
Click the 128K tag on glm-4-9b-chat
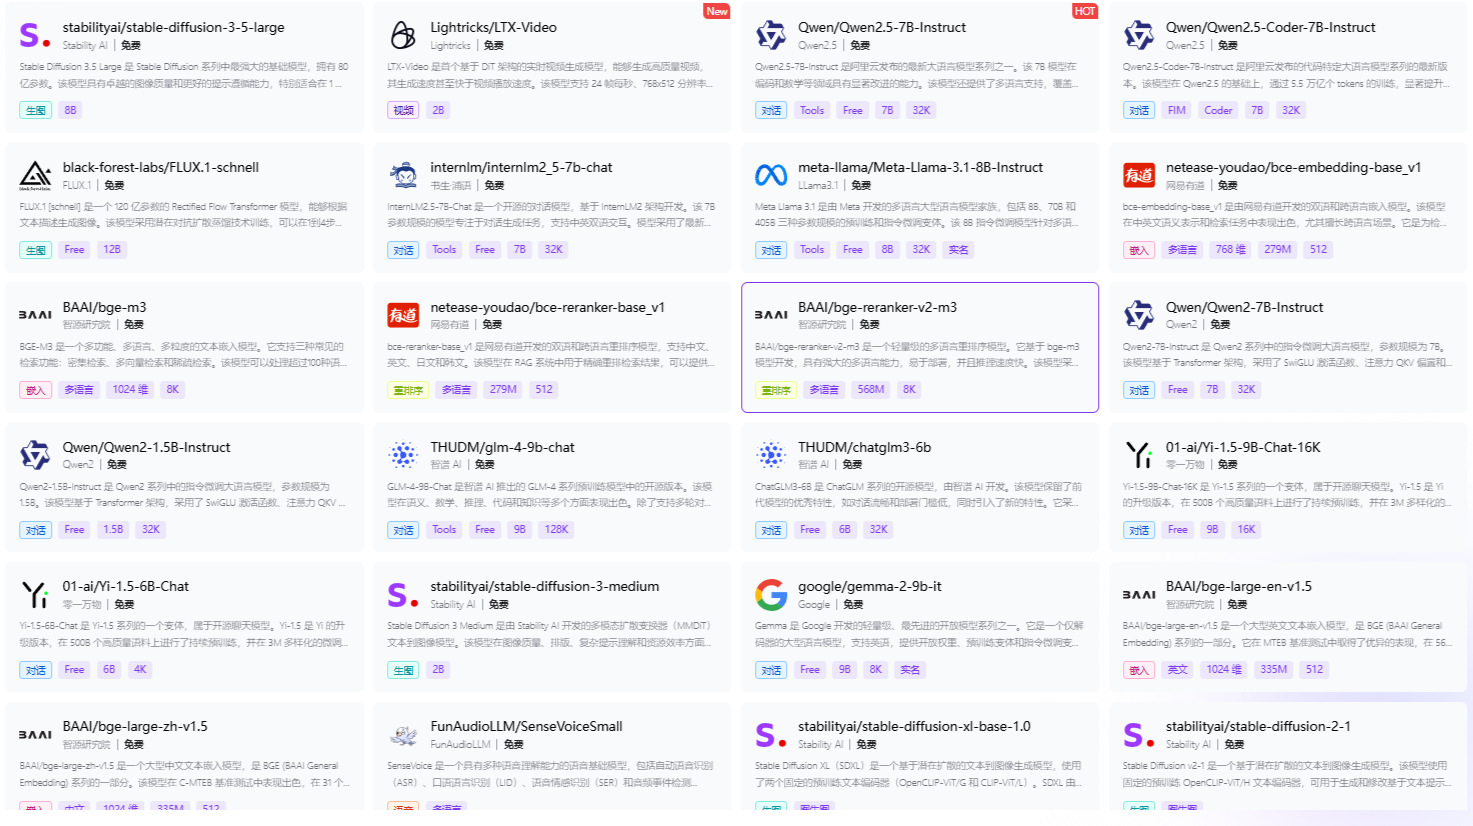point(556,530)
